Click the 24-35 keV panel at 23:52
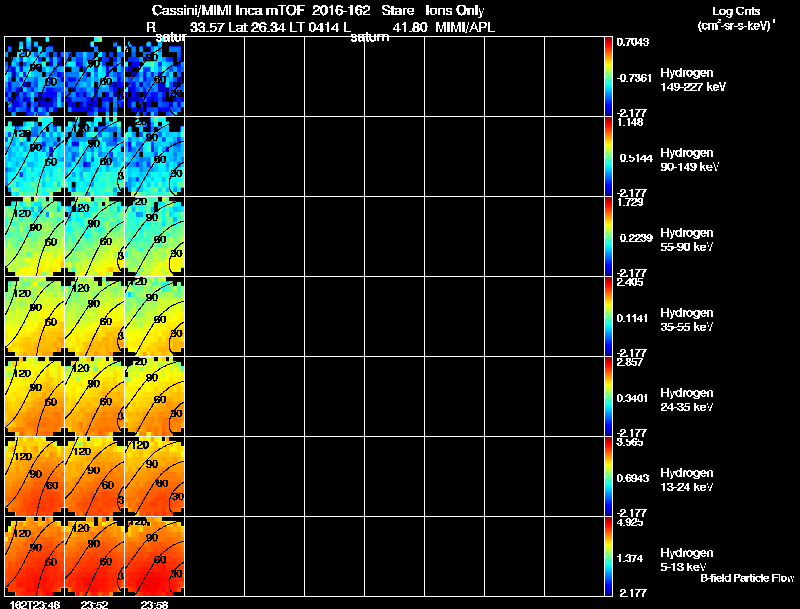 pos(94,396)
